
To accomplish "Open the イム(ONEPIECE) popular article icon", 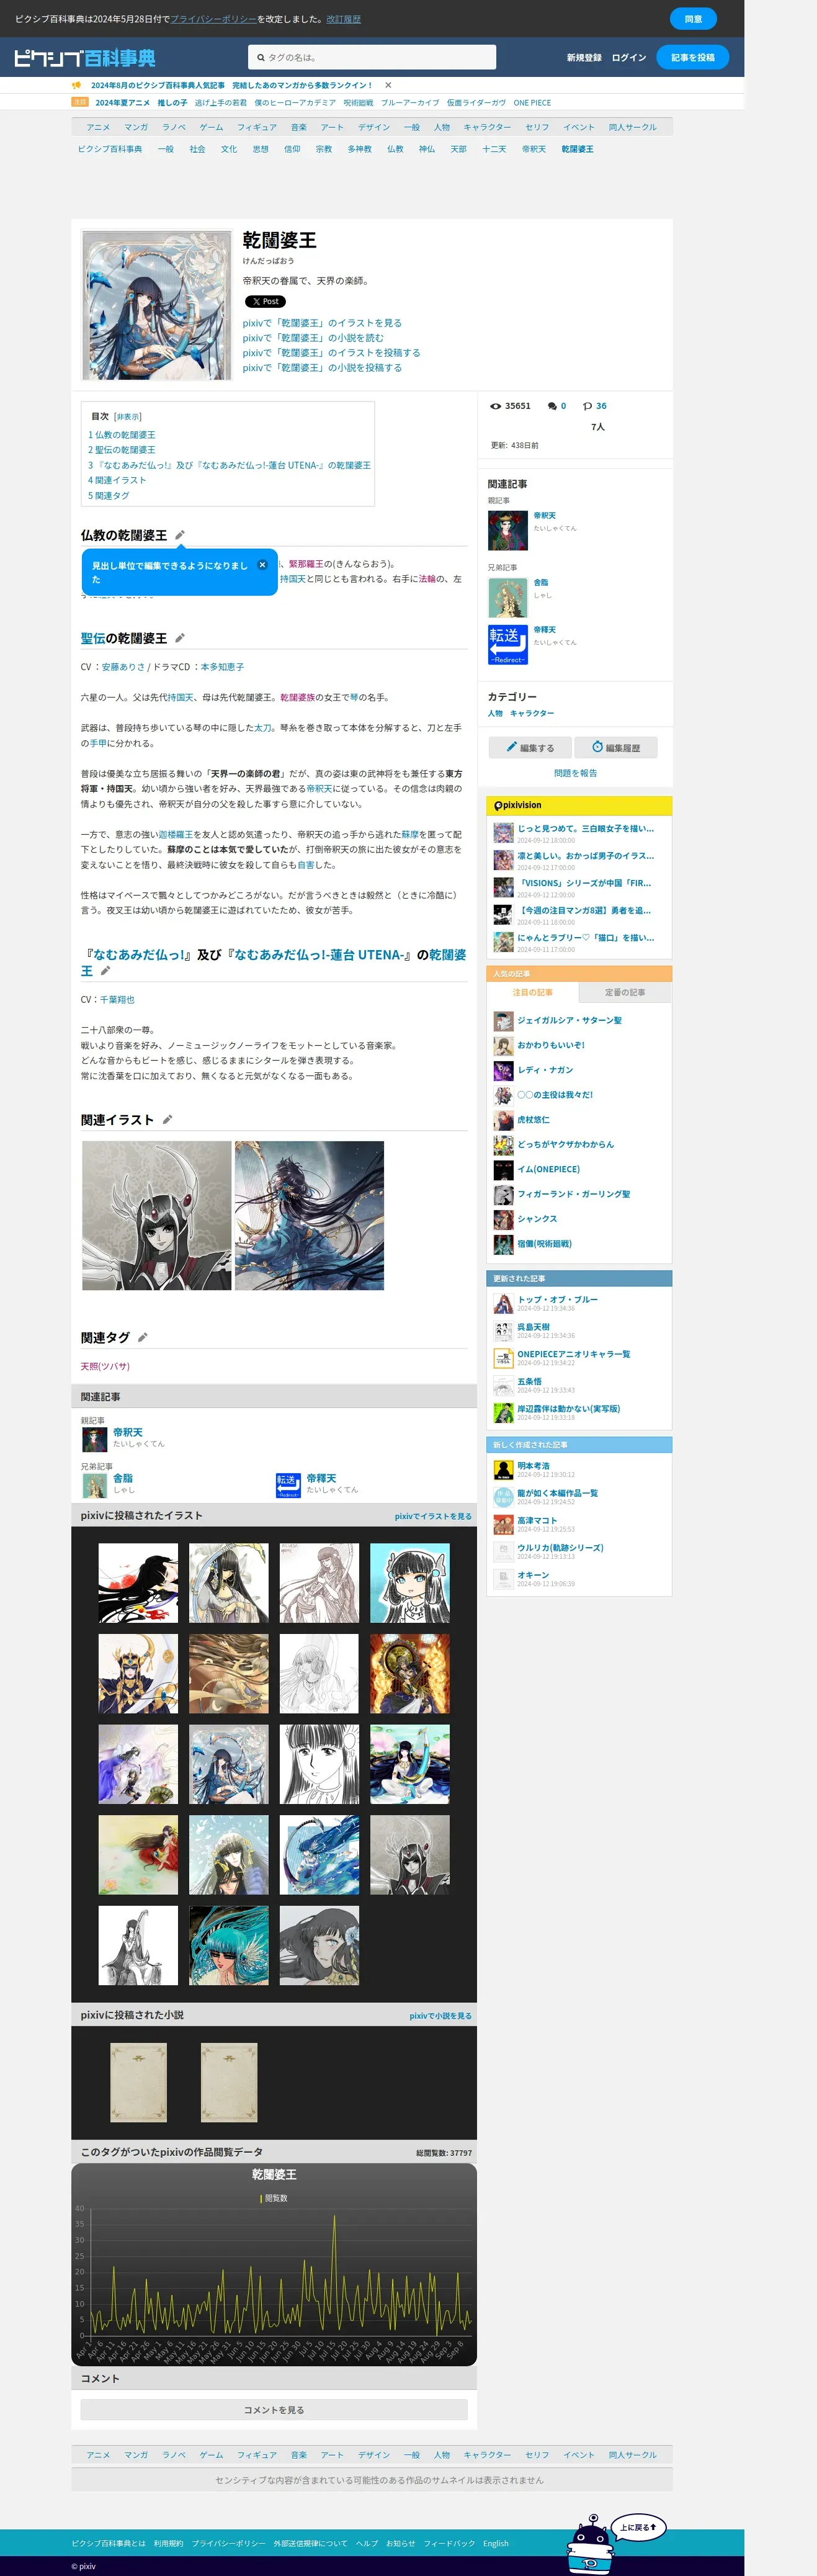I will (x=503, y=1170).
